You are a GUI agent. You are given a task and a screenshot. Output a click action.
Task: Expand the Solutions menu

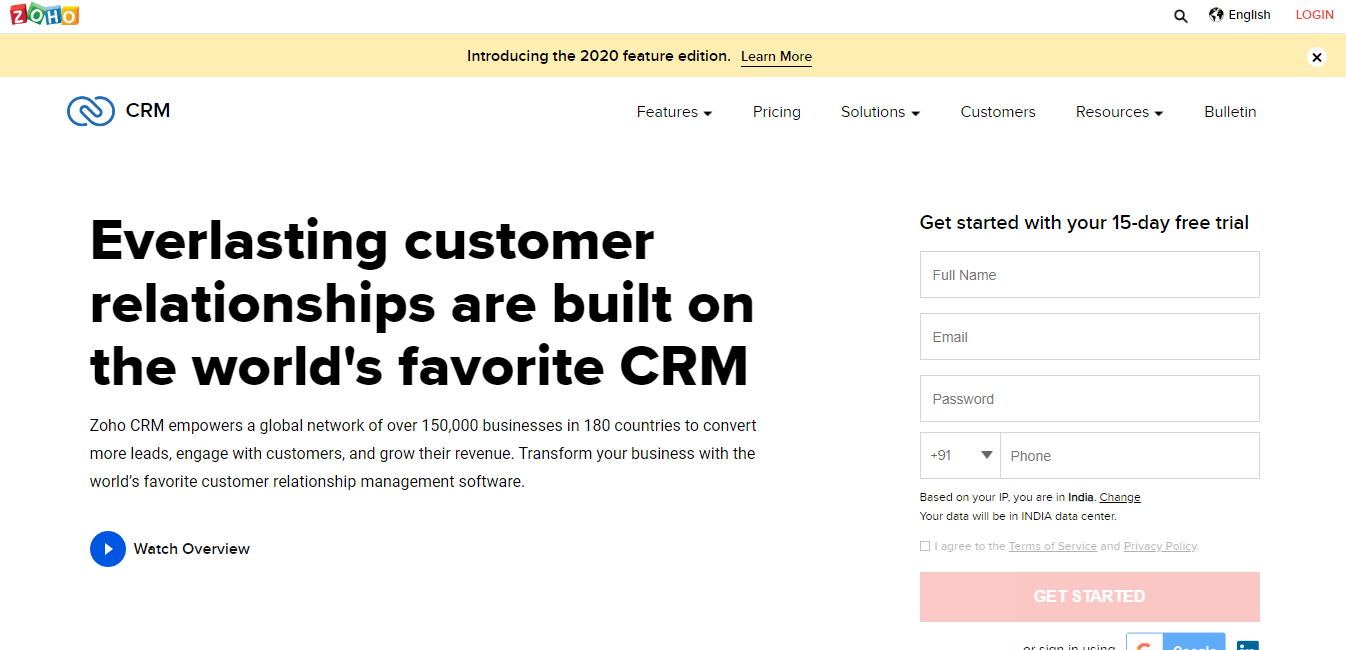pos(880,112)
